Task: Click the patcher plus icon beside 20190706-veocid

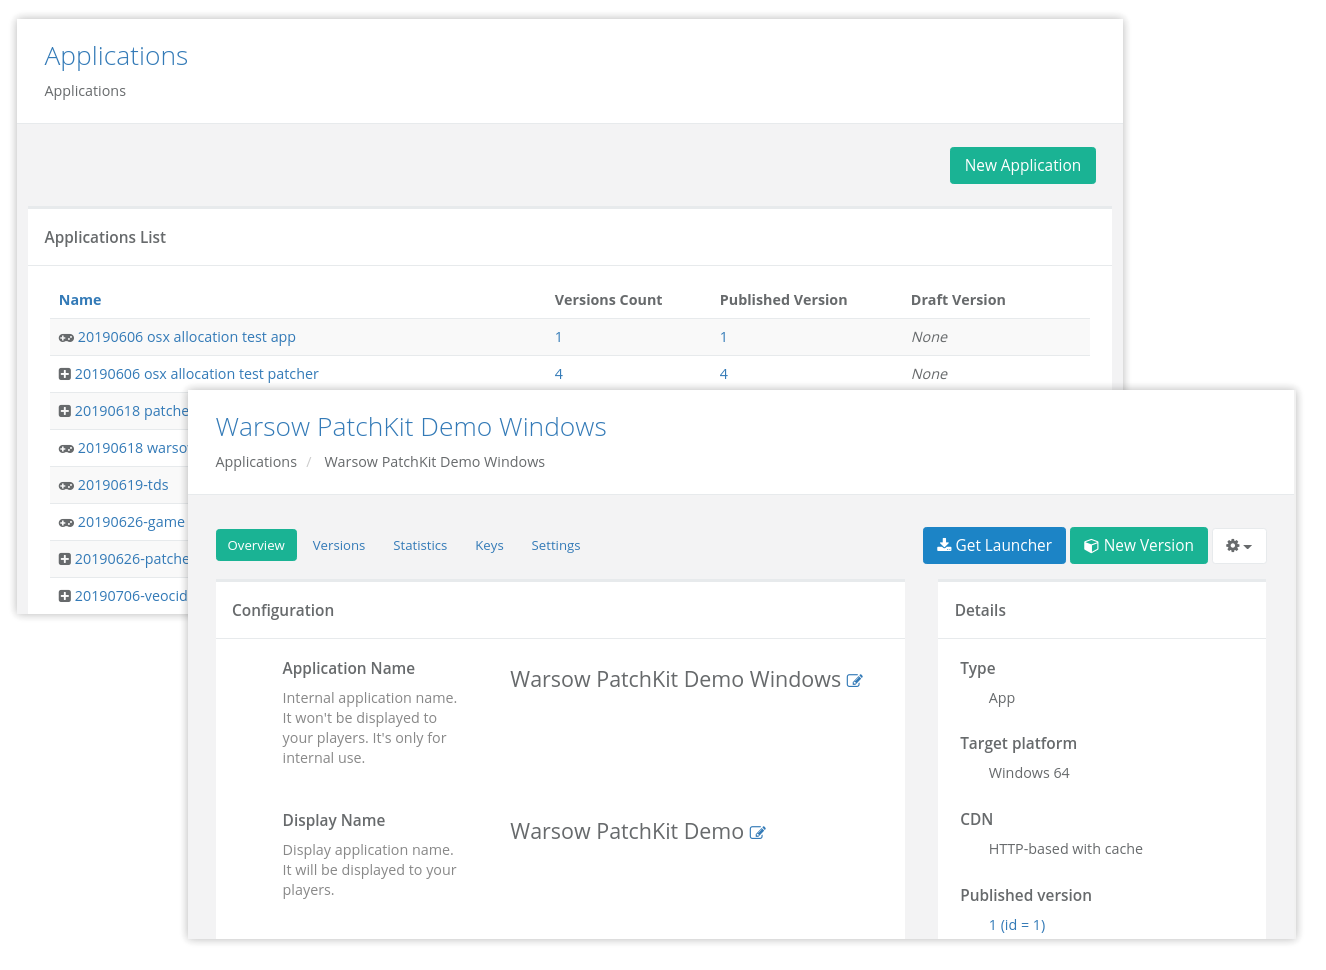Action: click(x=64, y=595)
